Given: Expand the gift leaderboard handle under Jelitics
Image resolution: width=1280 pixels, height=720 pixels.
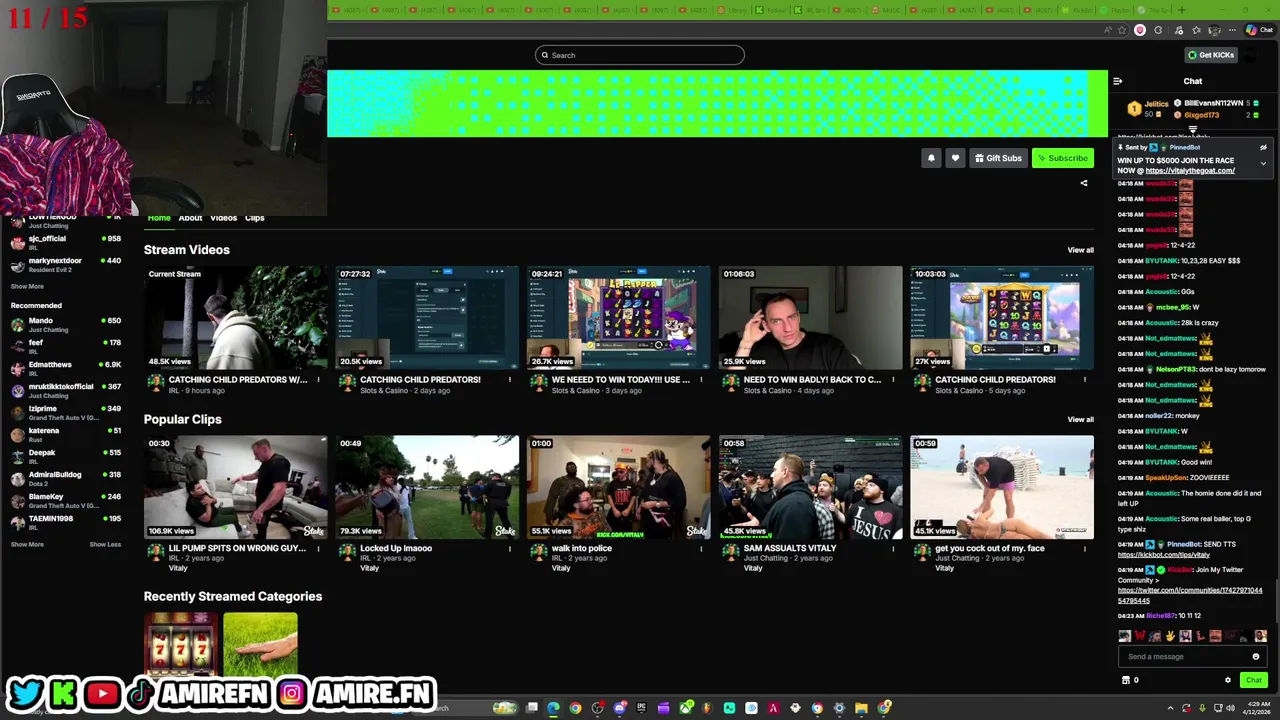Looking at the screenshot, I should [x=1192, y=129].
